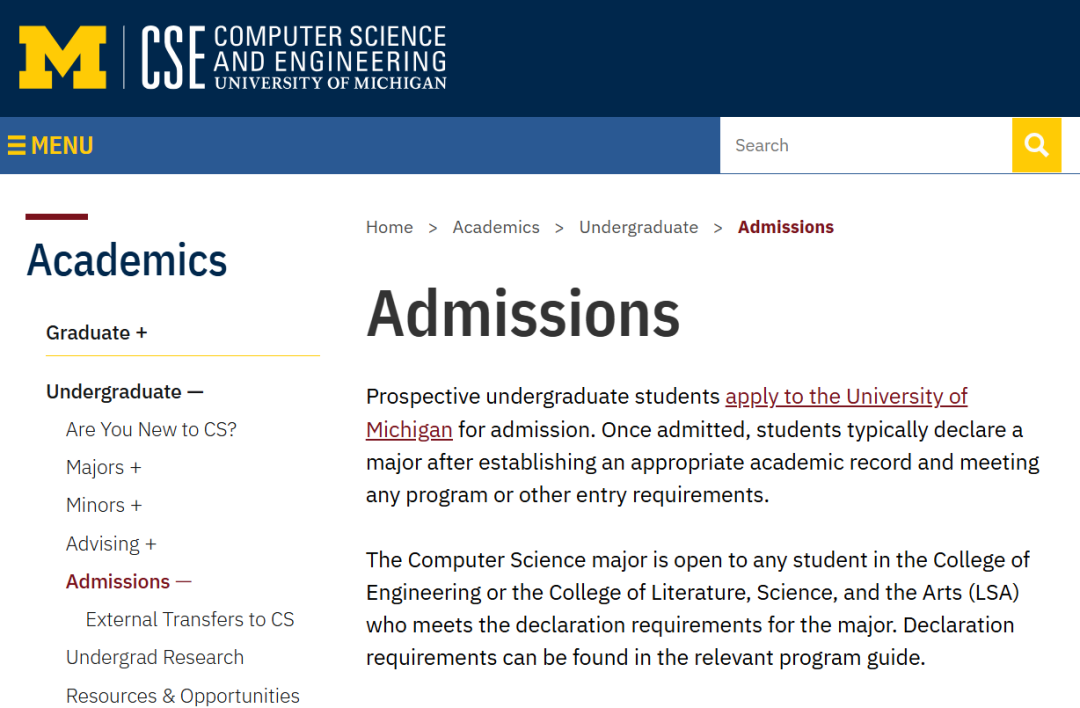Viewport: 1080px width, 708px height.
Task: Click the CSE Computer Science and Engineering logo
Action: click(x=294, y=58)
